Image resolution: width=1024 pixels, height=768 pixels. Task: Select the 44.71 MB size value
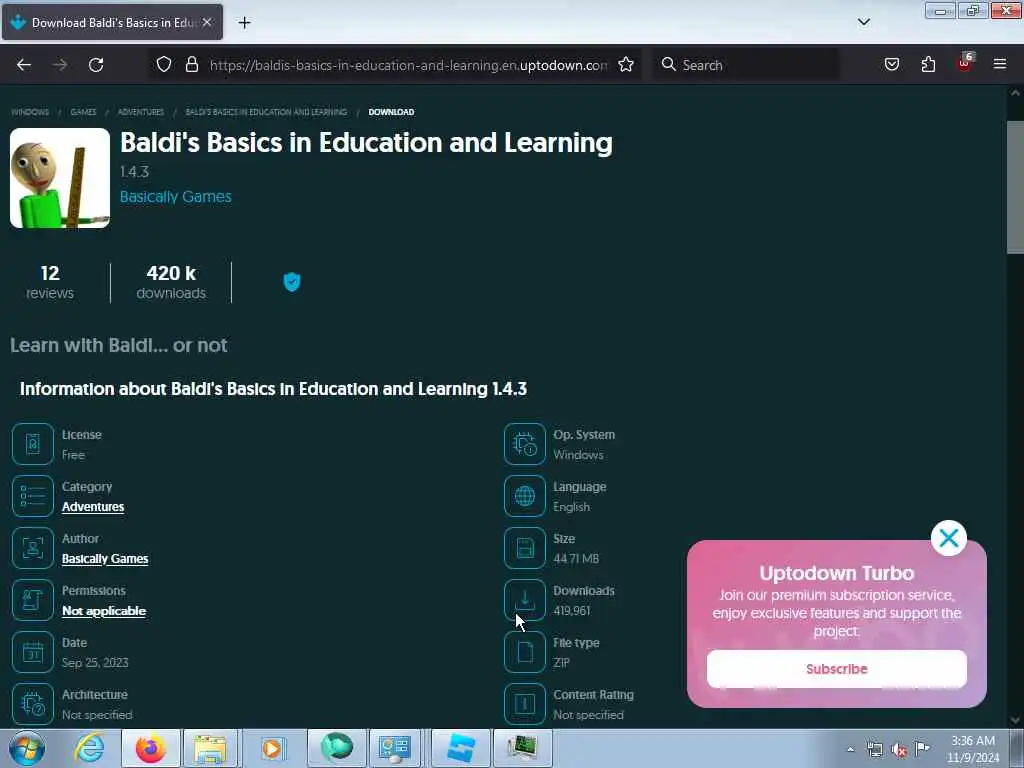tap(576, 559)
